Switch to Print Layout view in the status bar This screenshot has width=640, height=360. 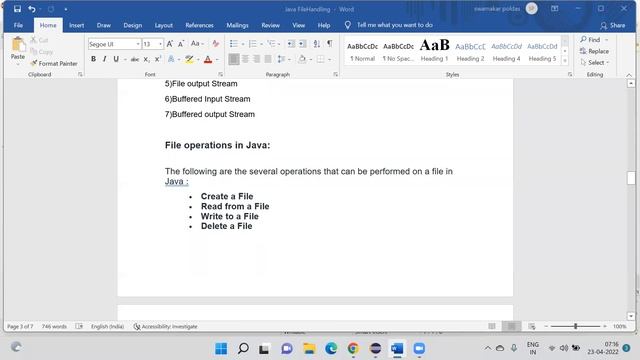pyautogui.click(x=511, y=326)
